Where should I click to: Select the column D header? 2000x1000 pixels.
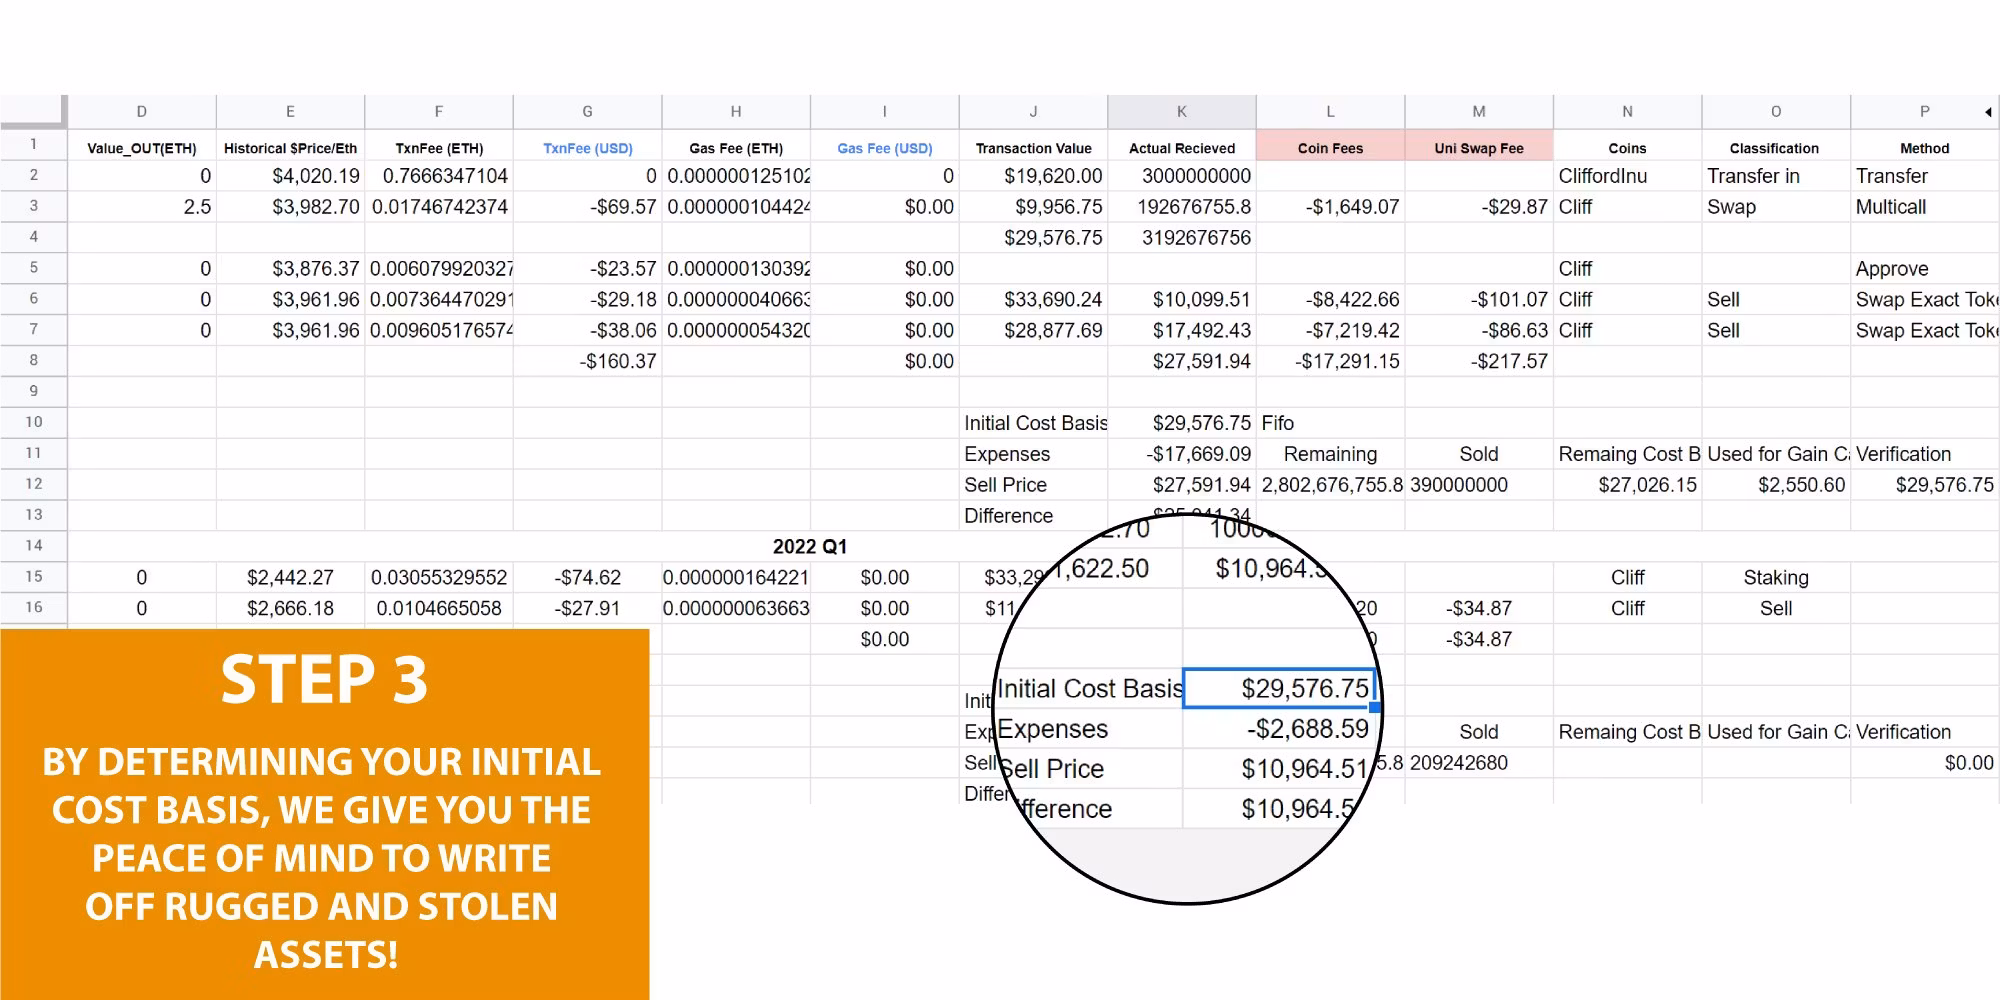click(141, 112)
